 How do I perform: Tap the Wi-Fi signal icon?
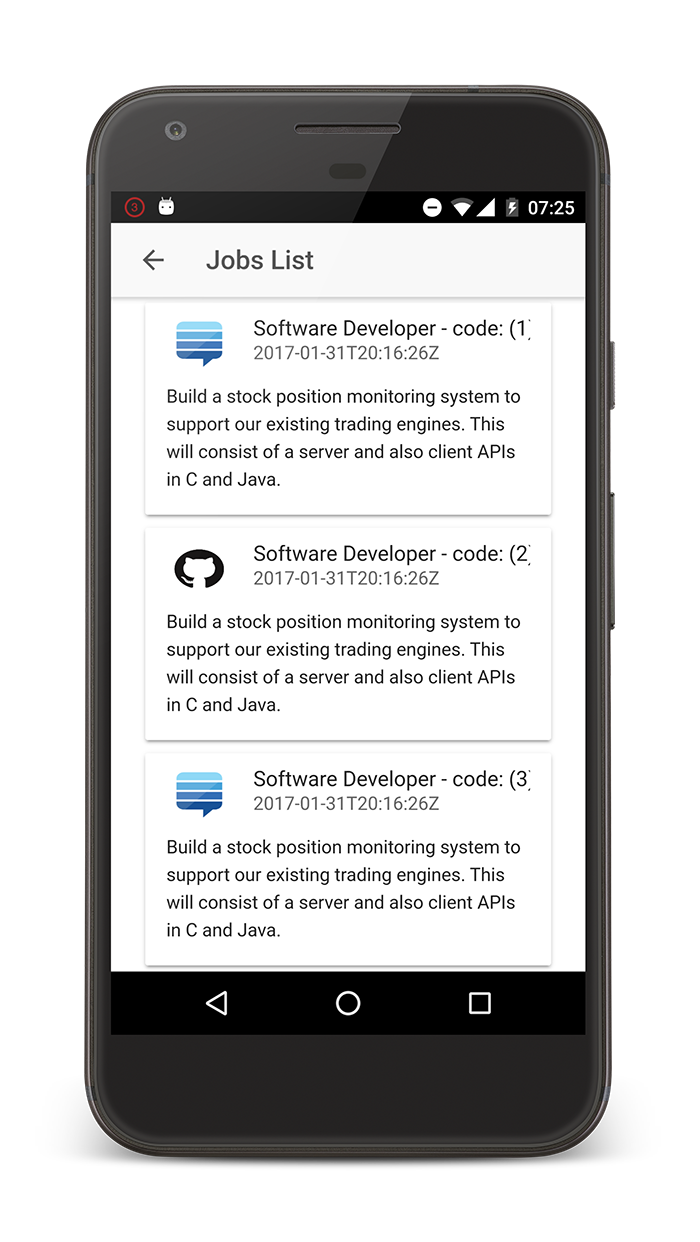pyautogui.click(x=461, y=207)
